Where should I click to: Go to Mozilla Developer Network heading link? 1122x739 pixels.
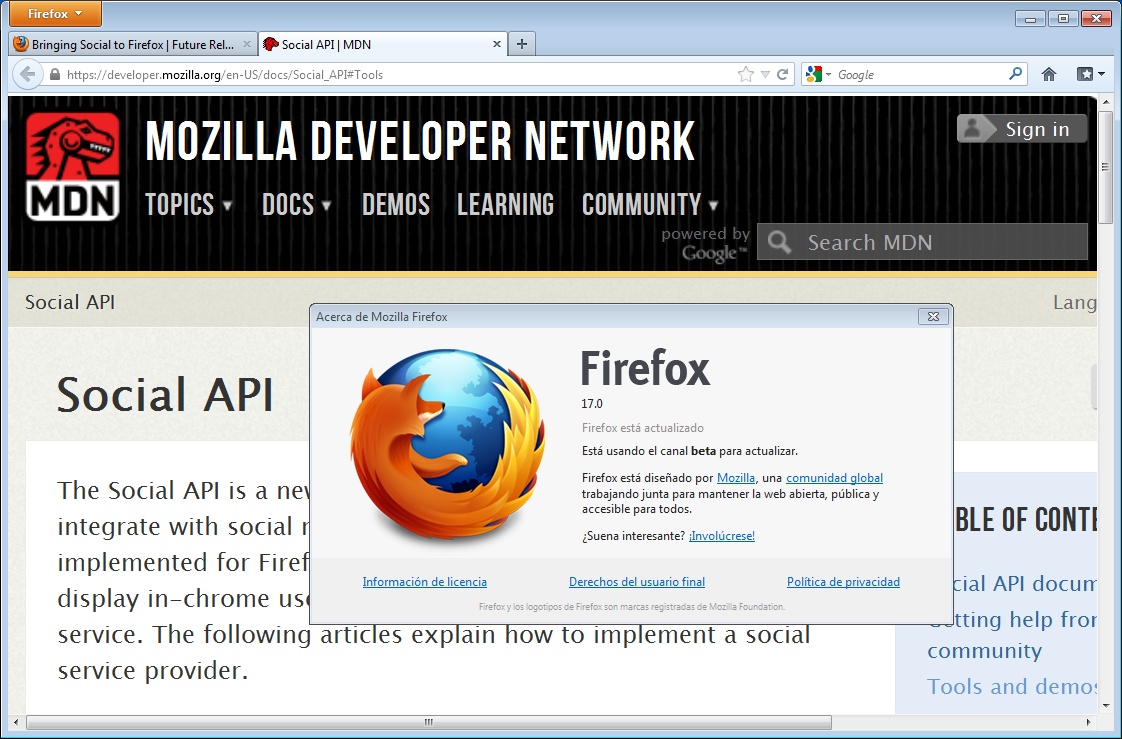pos(420,141)
